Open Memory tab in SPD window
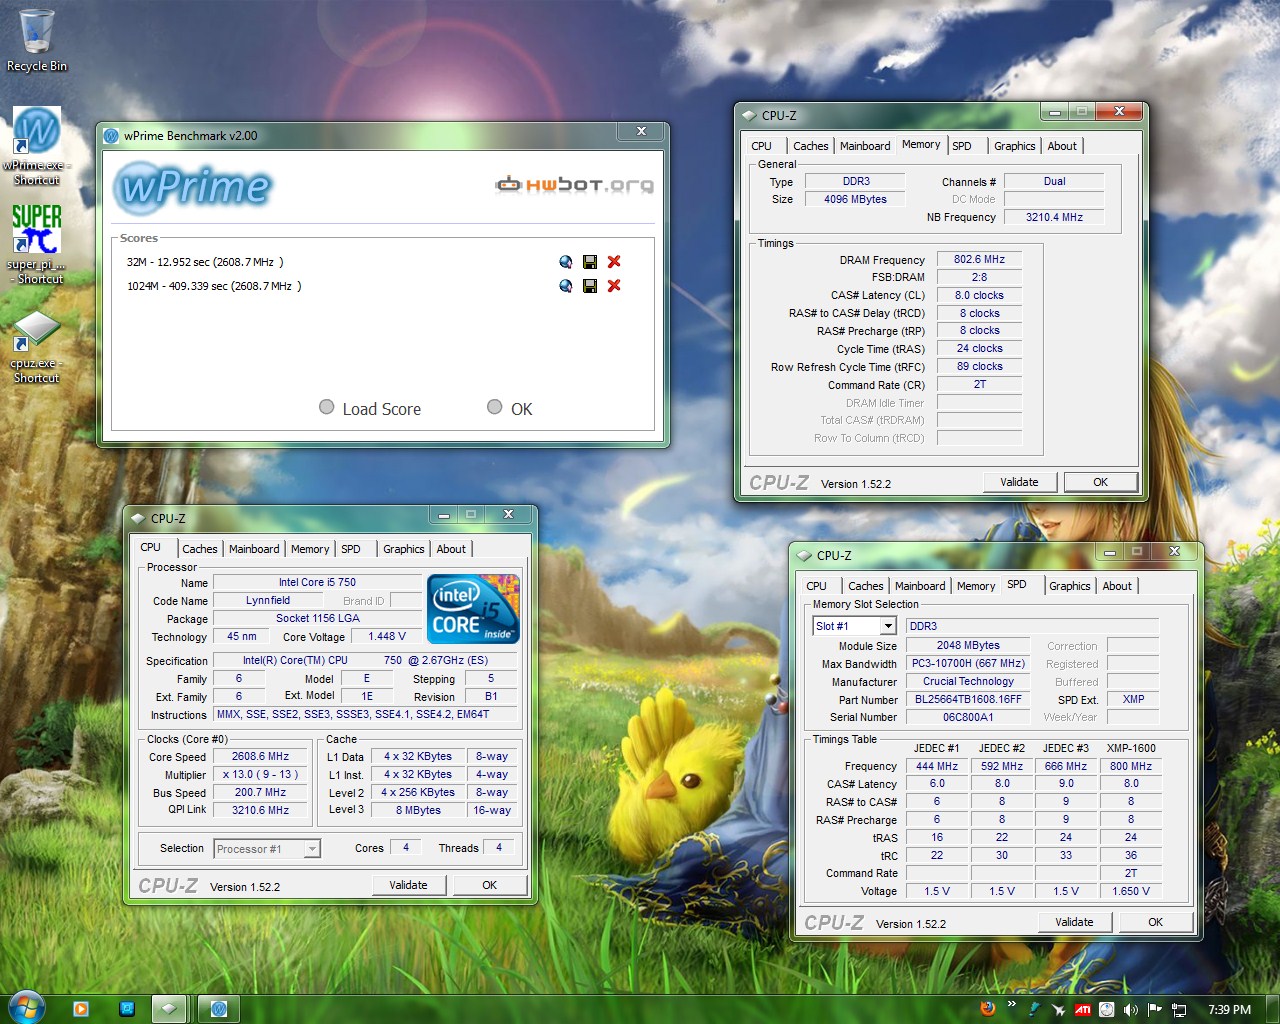The width and height of the screenshot is (1280, 1024). [x=976, y=586]
